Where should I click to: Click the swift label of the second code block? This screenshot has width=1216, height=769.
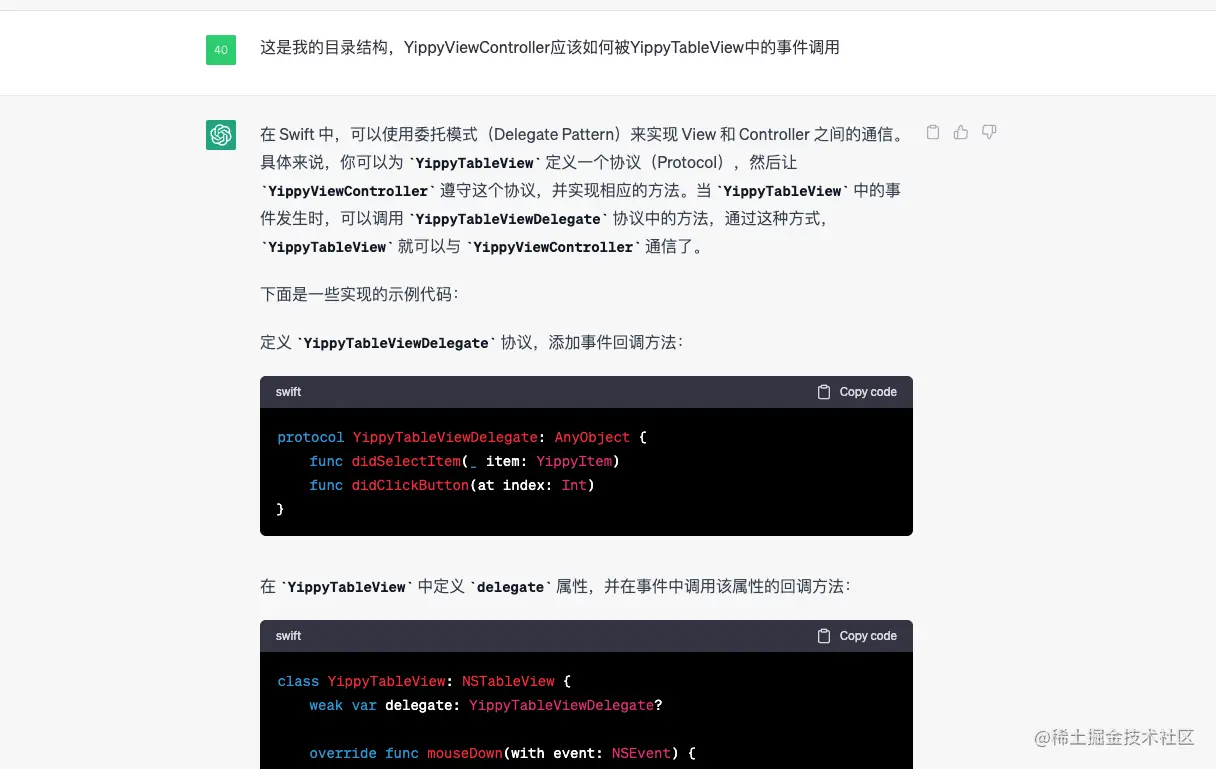(288, 636)
